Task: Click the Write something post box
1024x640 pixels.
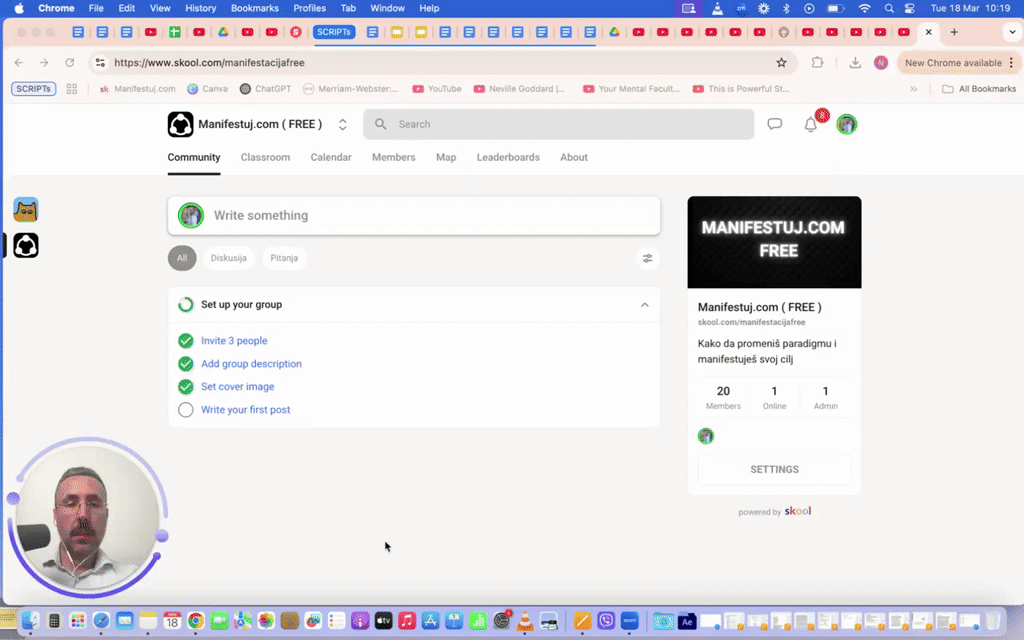Action: tap(414, 216)
